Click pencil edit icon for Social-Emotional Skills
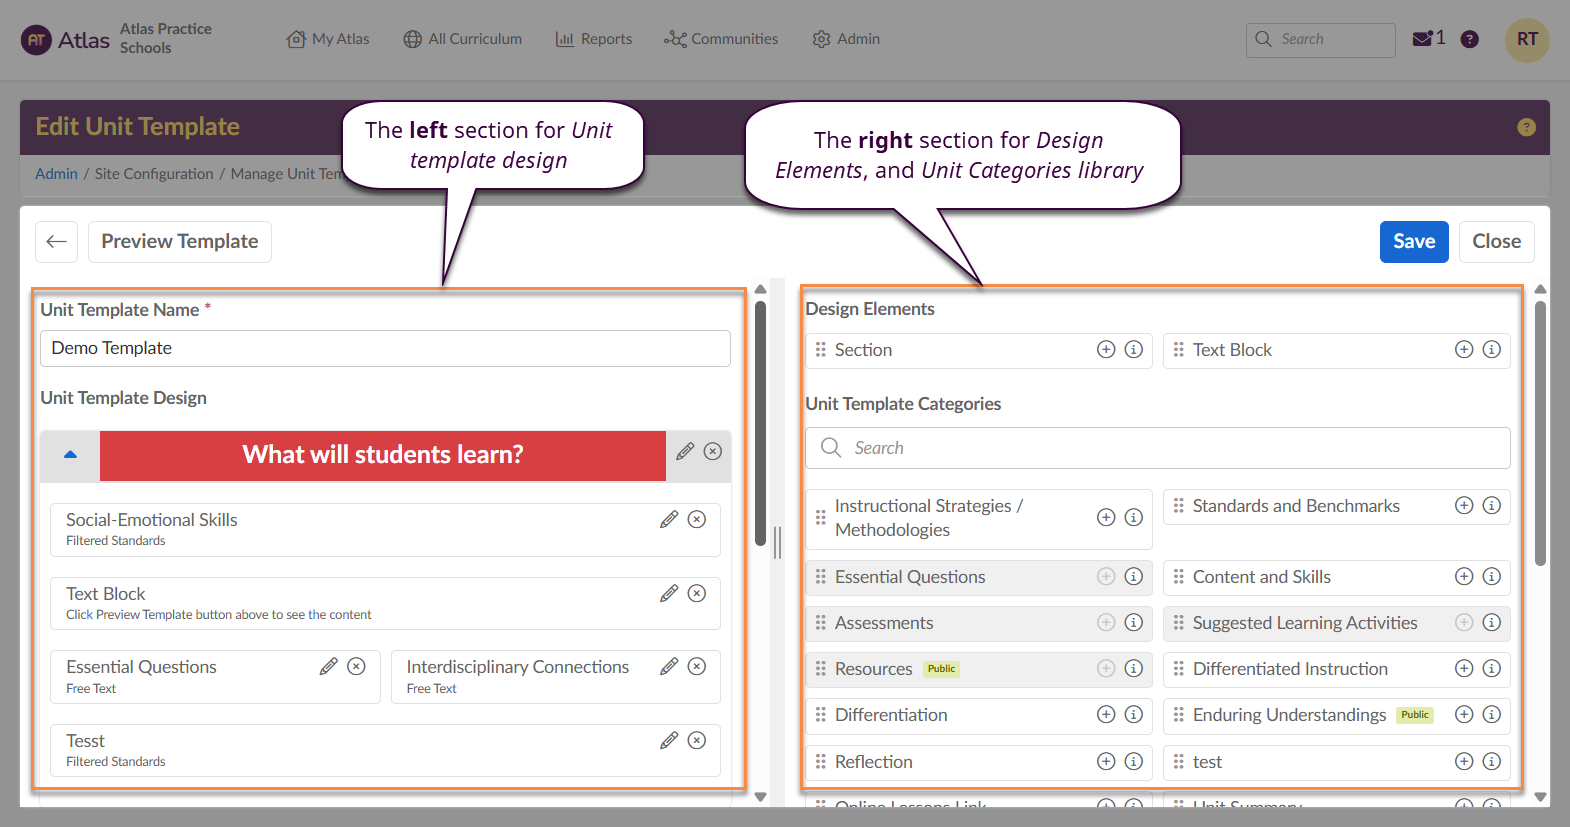 [x=669, y=520]
